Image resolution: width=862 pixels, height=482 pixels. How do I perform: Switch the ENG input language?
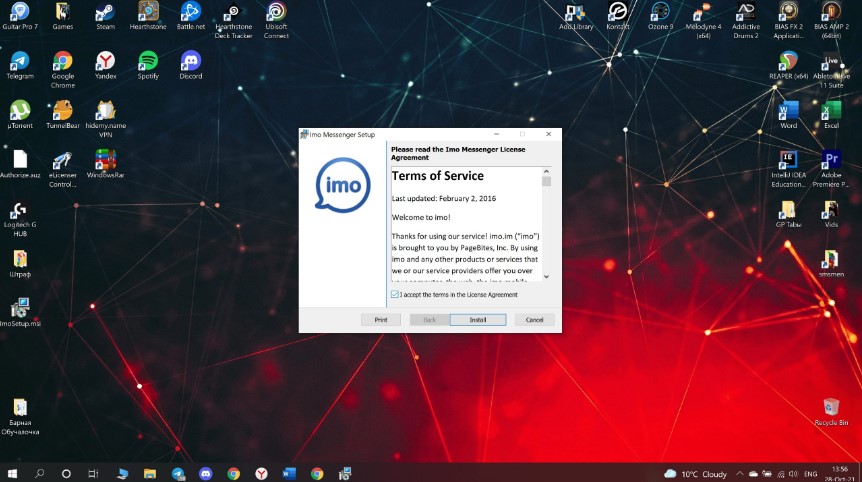point(810,474)
